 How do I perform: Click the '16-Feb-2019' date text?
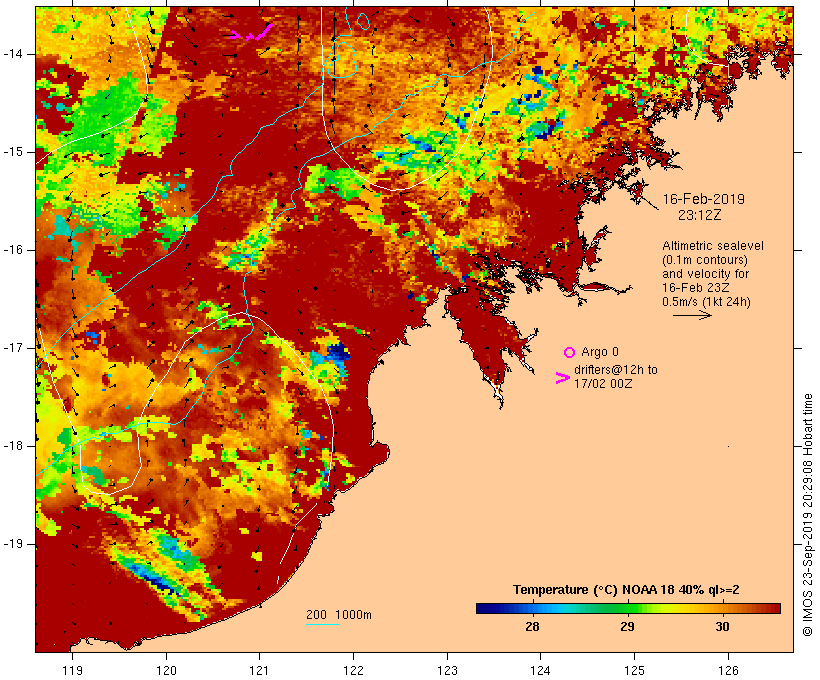click(703, 199)
